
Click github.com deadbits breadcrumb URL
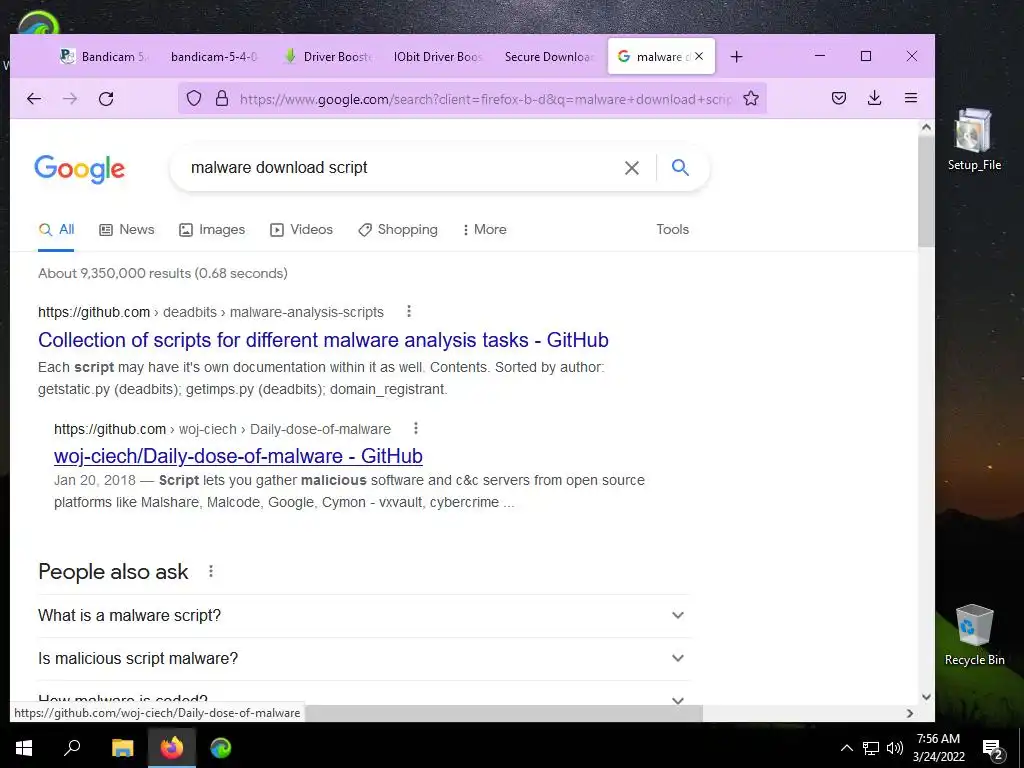(x=210, y=312)
